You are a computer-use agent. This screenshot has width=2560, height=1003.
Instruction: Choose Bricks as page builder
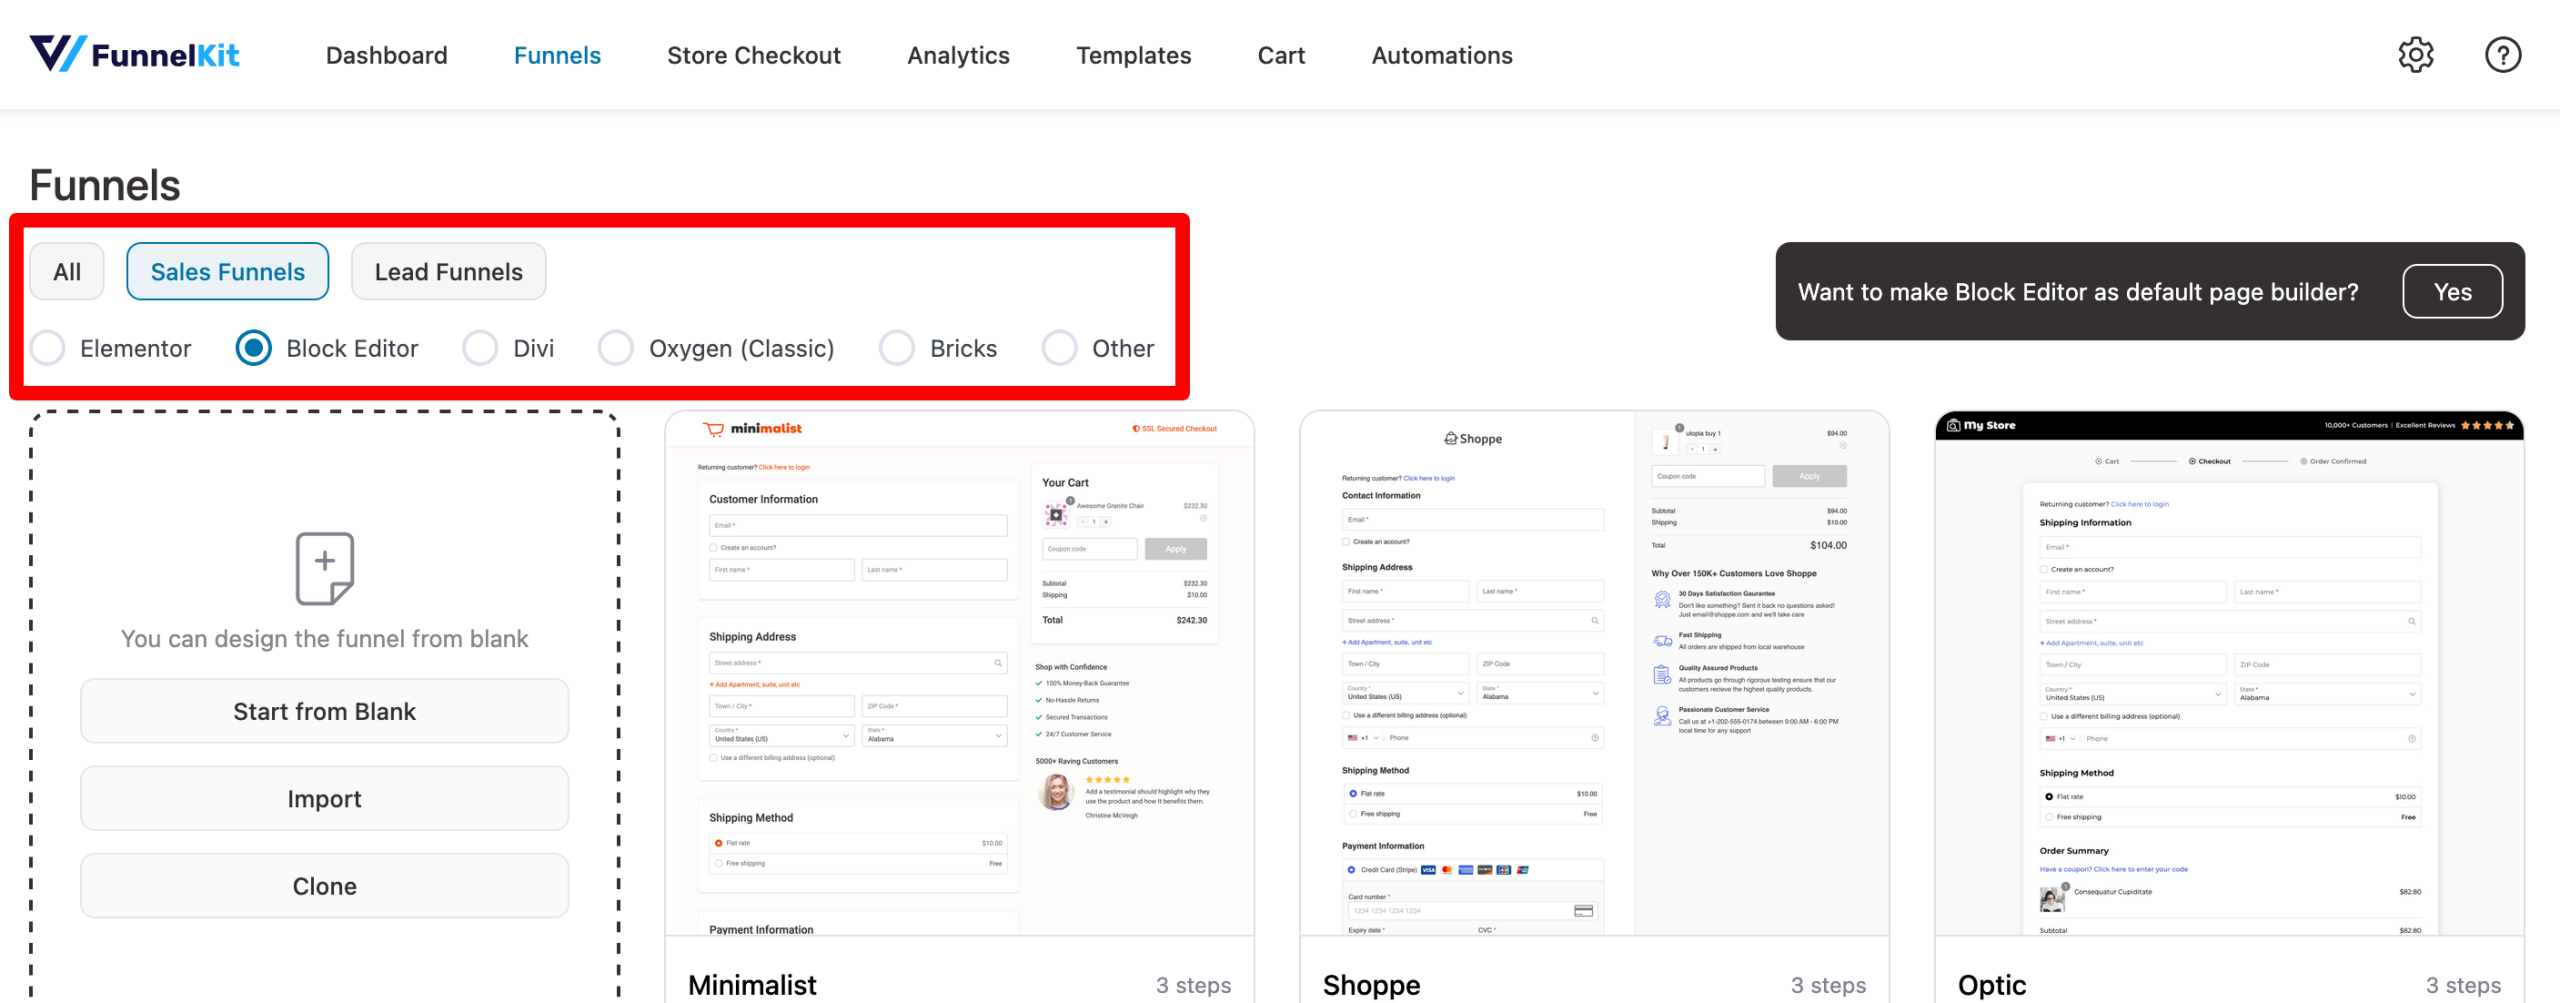896,348
